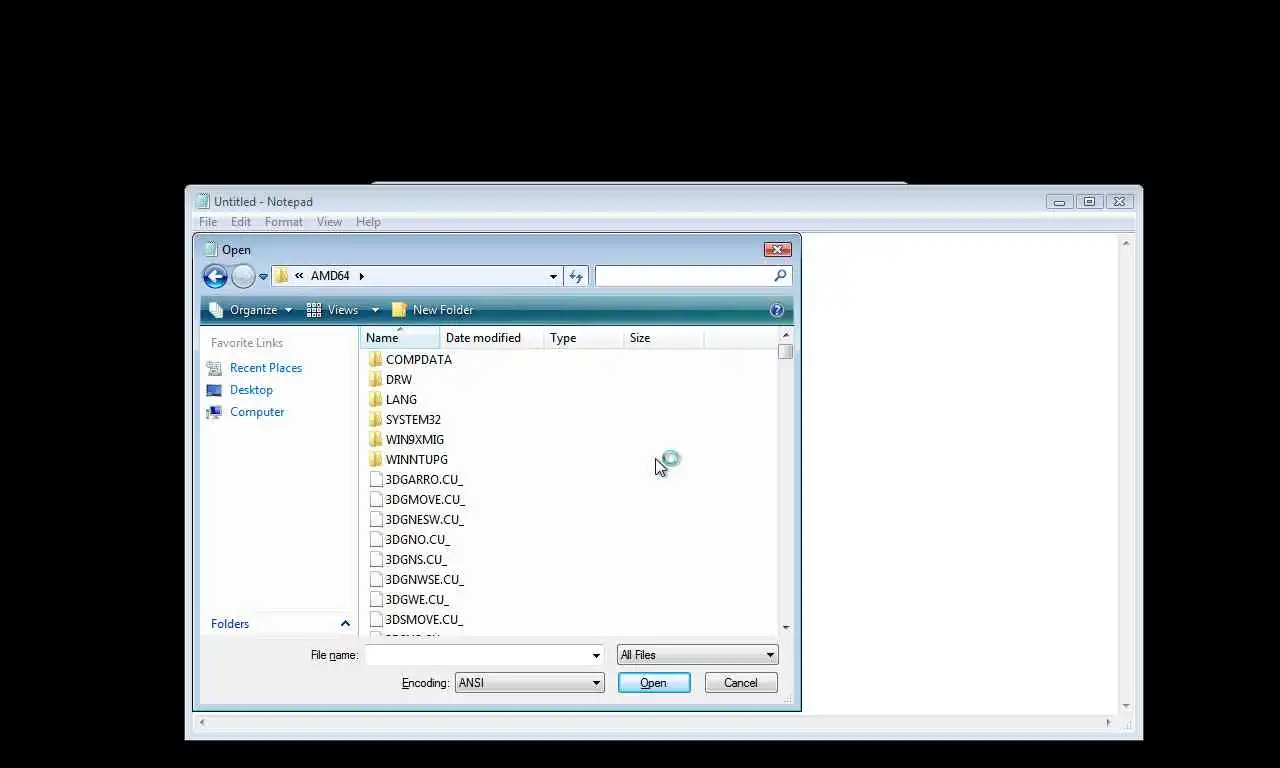Sort by Date modified column header
The height and width of the screenshot is (768, 1280).
tap(492, 338)
